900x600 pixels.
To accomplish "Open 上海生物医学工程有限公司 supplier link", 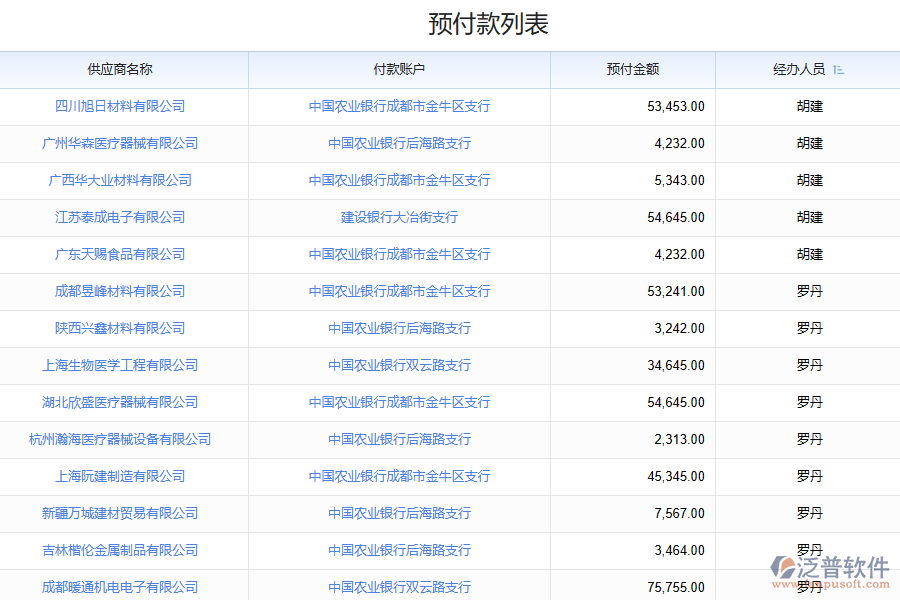I will [120, 365].
